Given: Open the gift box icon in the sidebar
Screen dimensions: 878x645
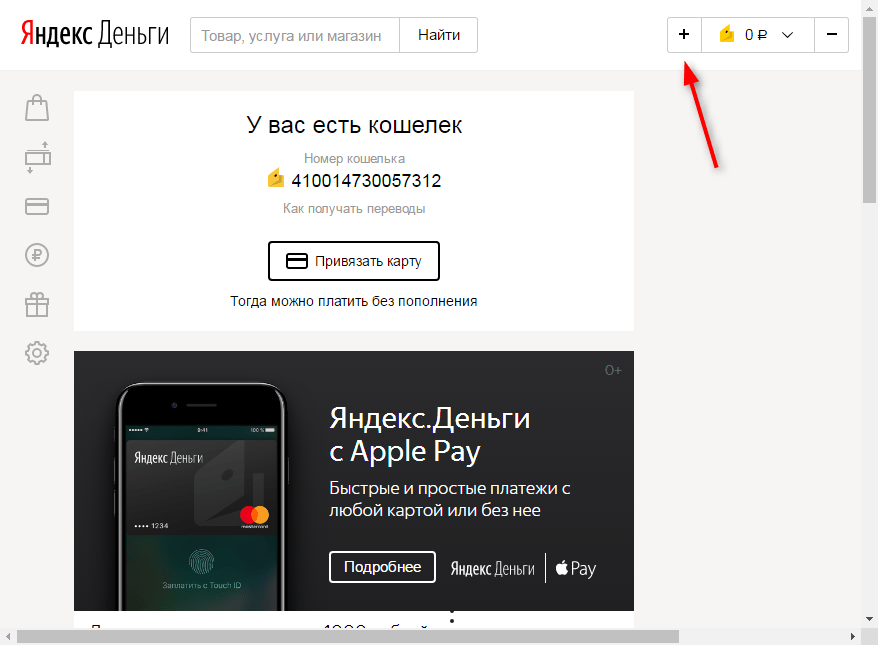Looking at the screenshot, I should 37,305.
